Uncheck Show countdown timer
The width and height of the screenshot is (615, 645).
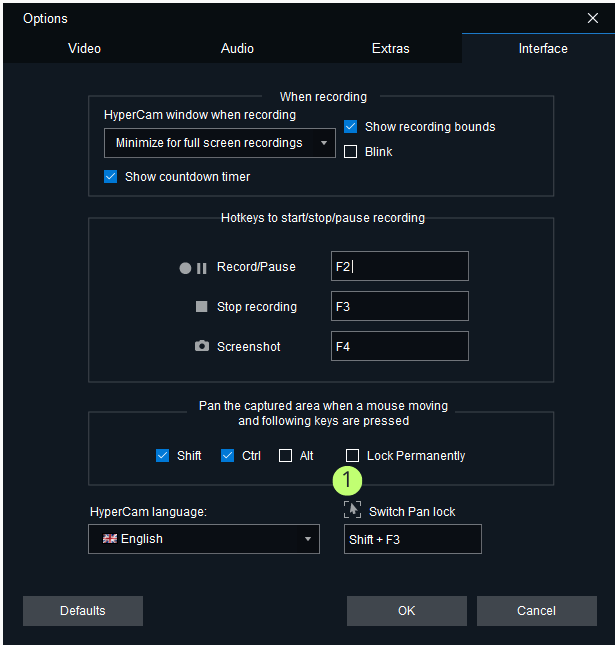111,176
